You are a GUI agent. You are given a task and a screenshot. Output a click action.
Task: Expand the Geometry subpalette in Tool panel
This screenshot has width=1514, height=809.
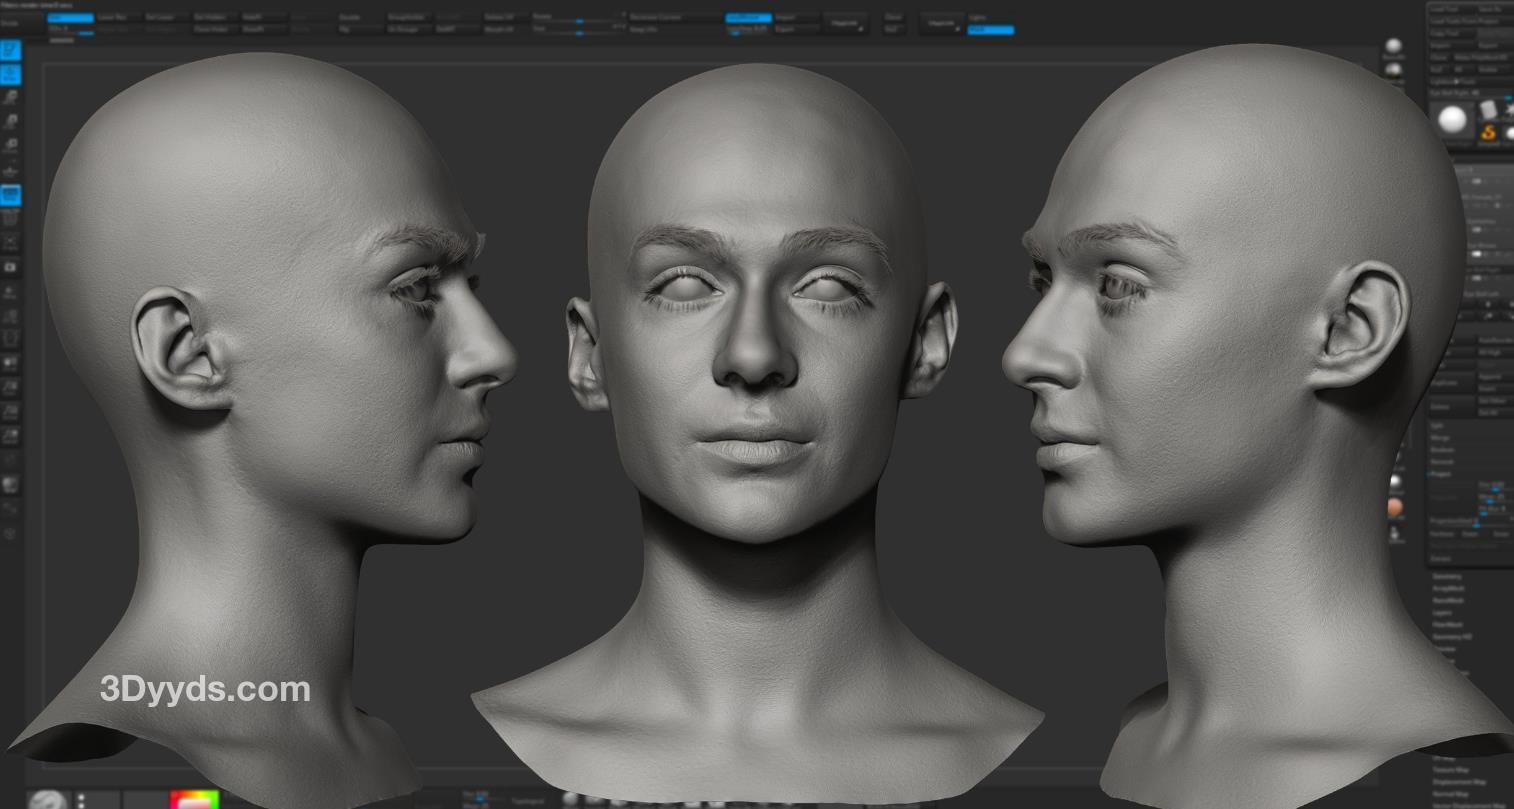point(1447,576)
